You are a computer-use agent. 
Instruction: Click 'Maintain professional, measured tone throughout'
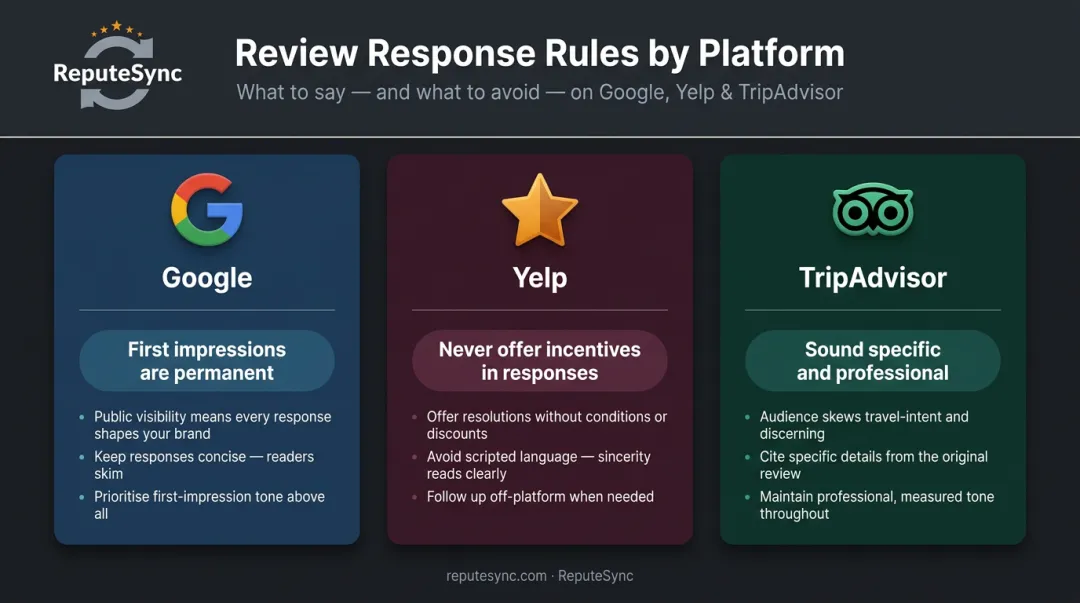(x=877, y=505)
